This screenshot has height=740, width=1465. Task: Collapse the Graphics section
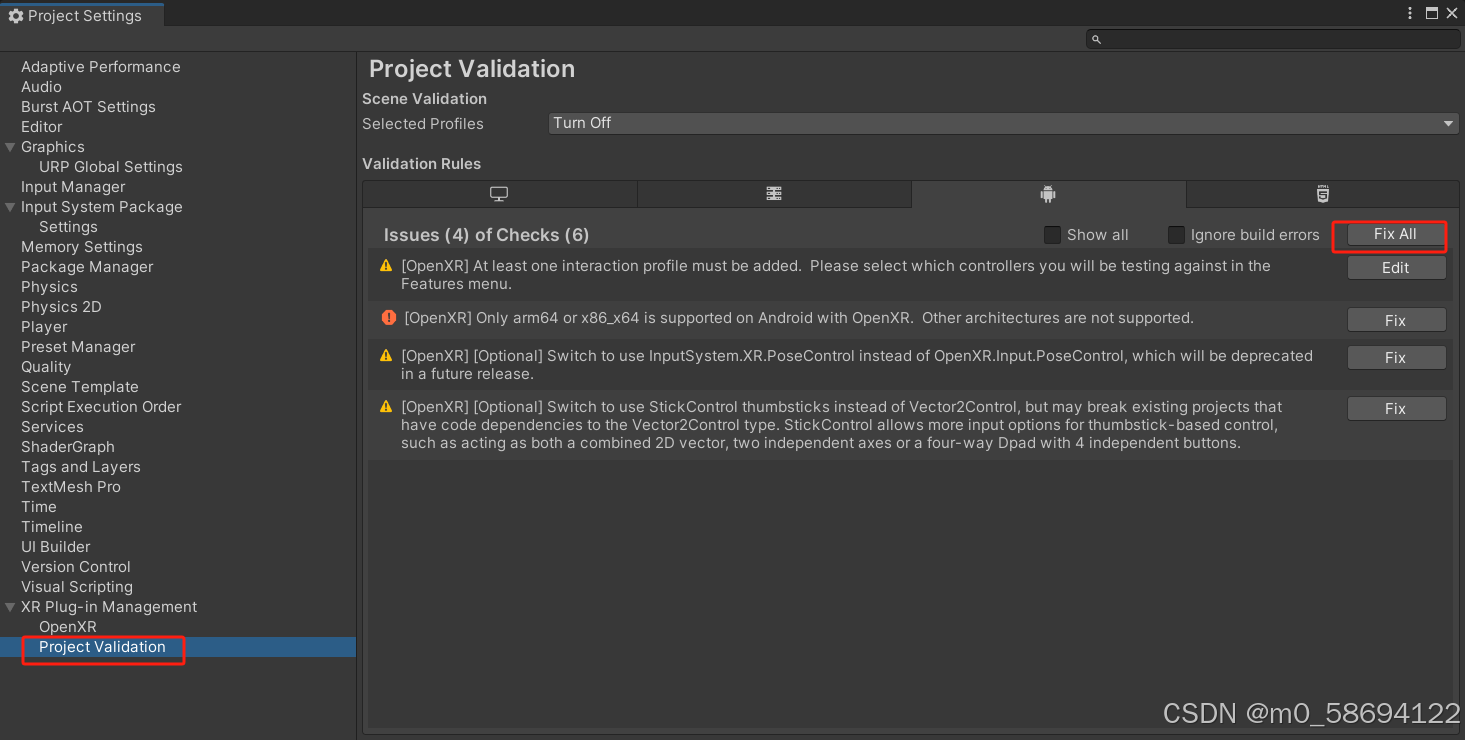(x=9, y=146)
